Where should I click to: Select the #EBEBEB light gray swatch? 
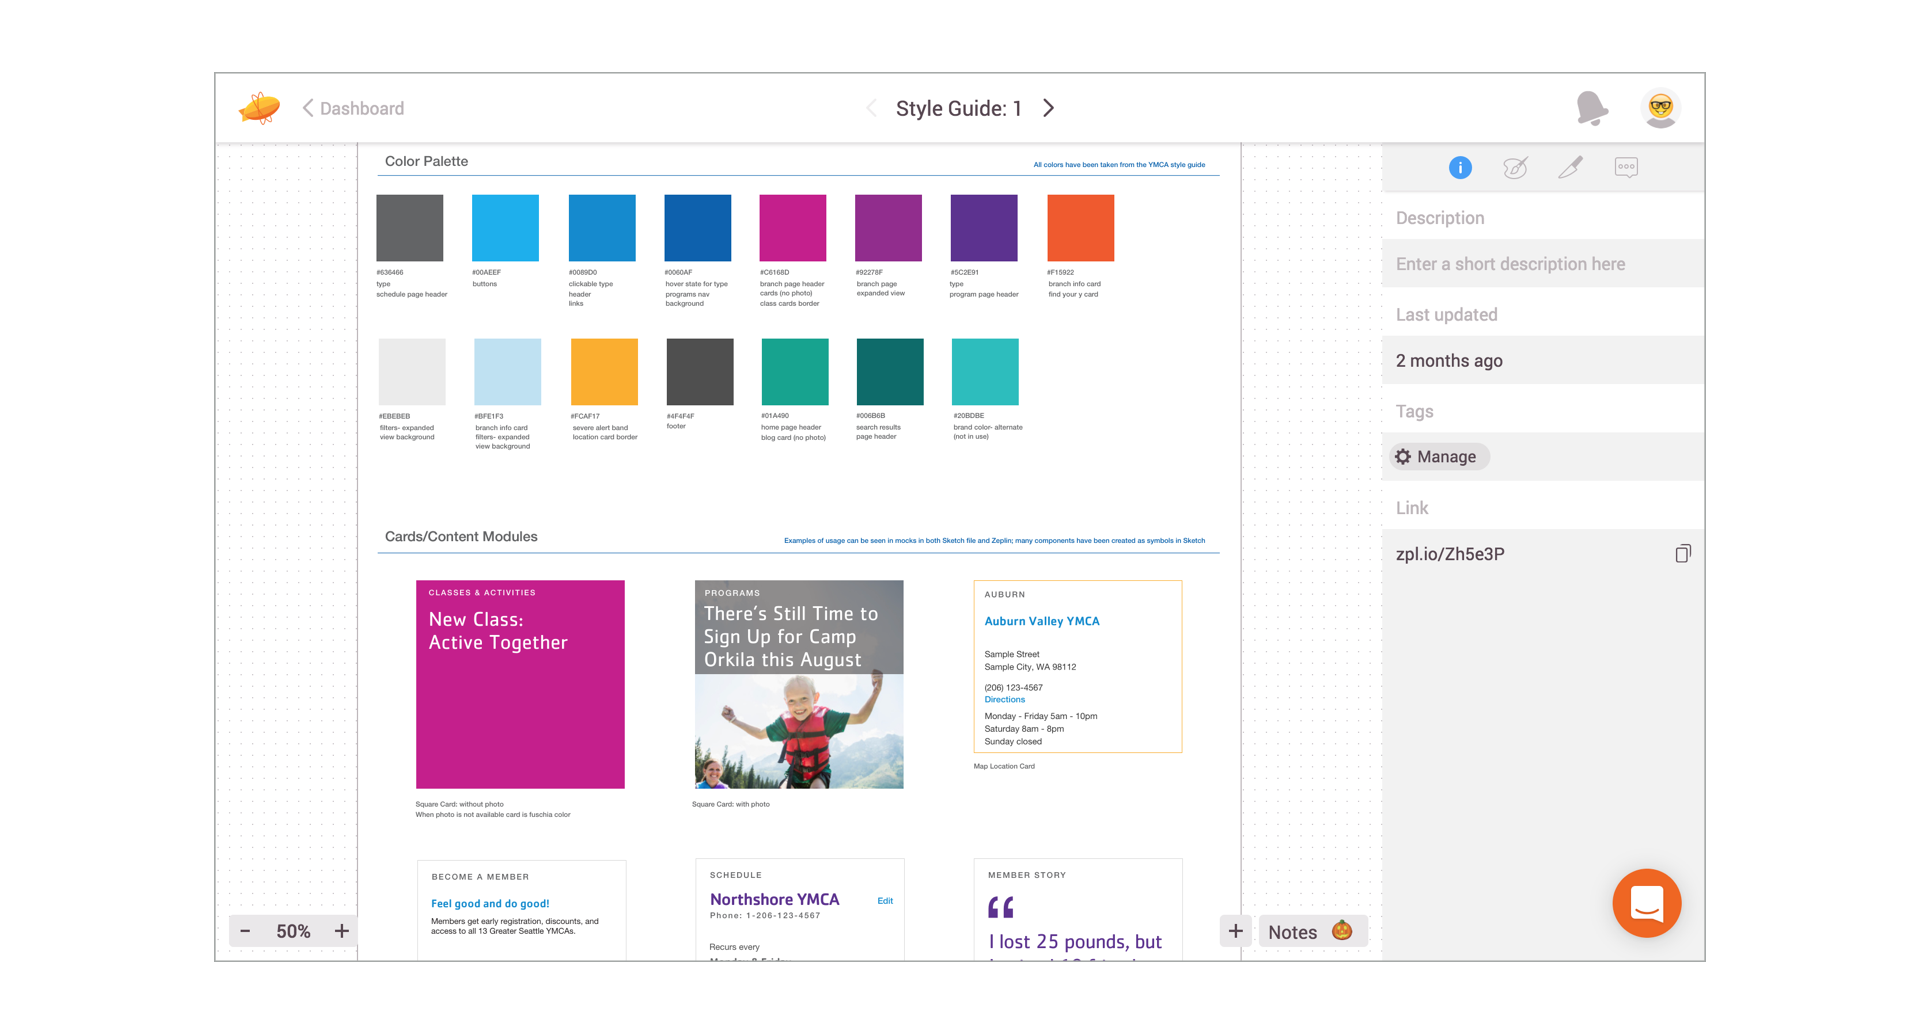pos(412,372)
